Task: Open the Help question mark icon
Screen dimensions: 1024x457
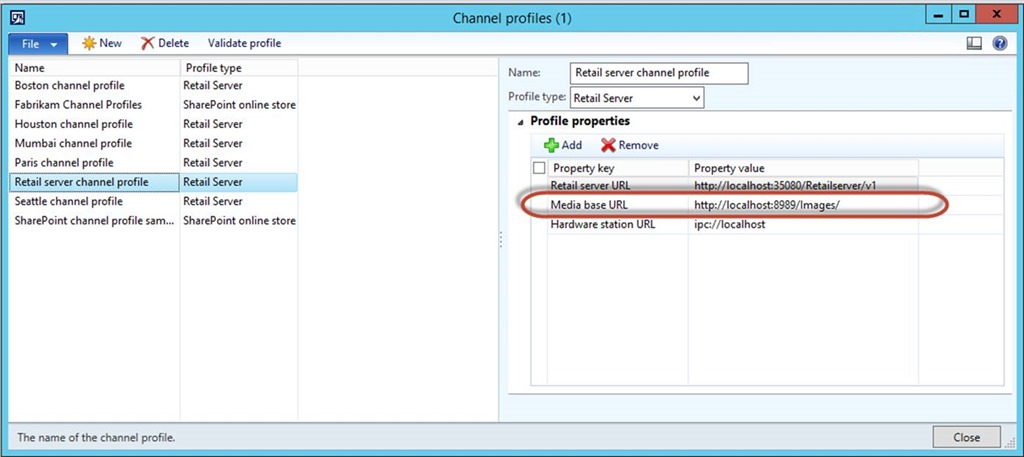Action: coord(999,43)
